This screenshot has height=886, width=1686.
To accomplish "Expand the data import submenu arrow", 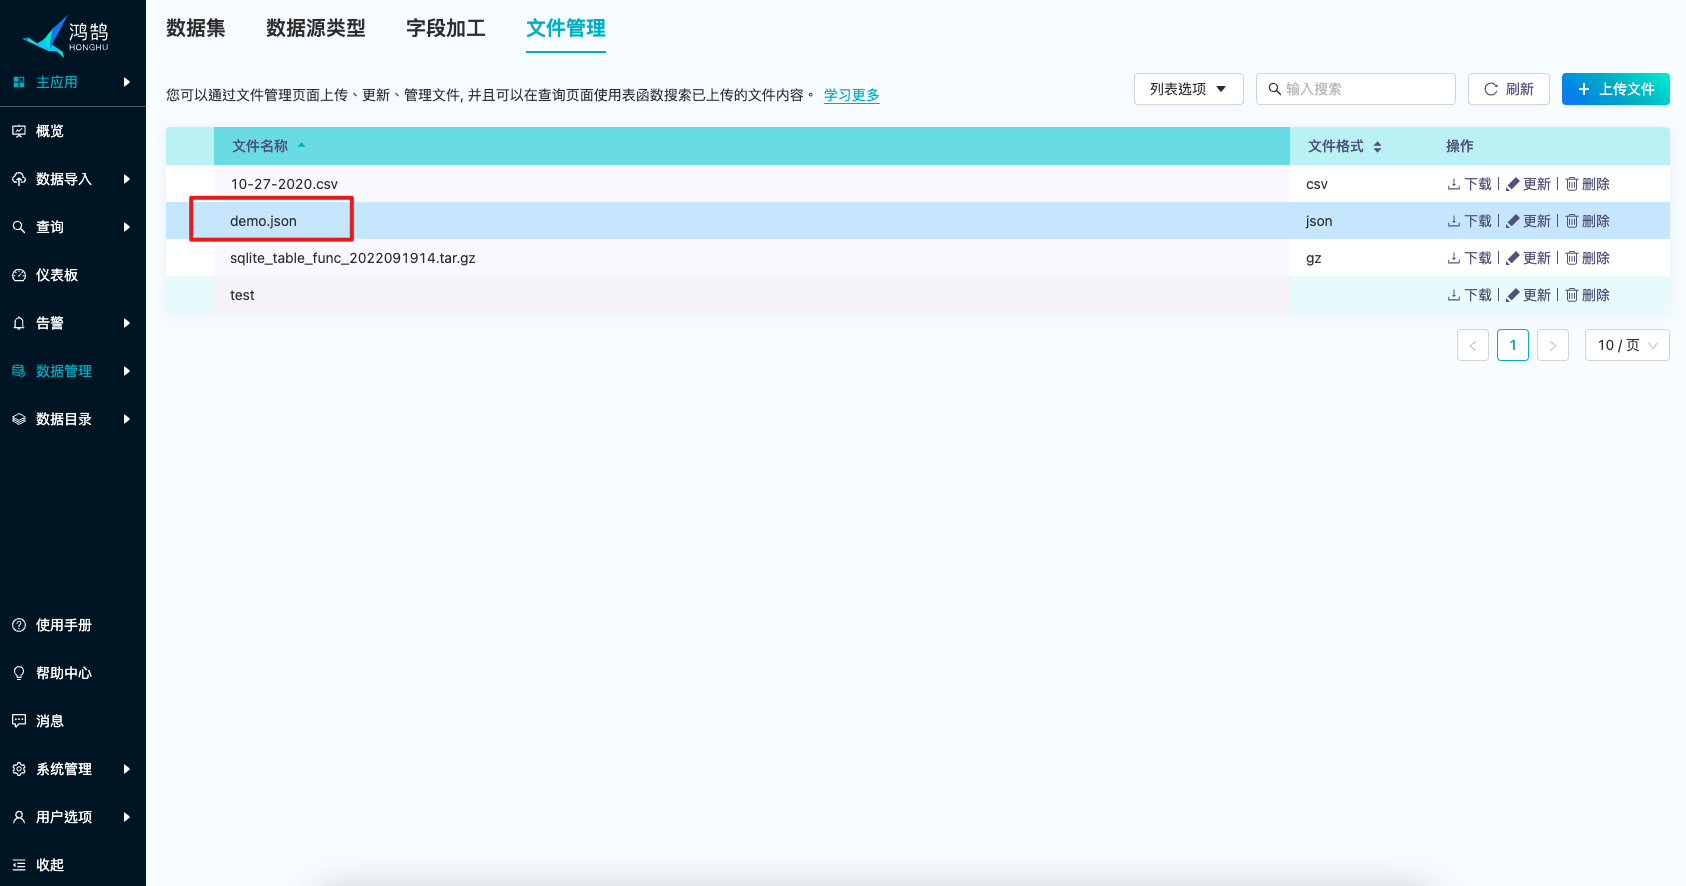I will (127, 179).
